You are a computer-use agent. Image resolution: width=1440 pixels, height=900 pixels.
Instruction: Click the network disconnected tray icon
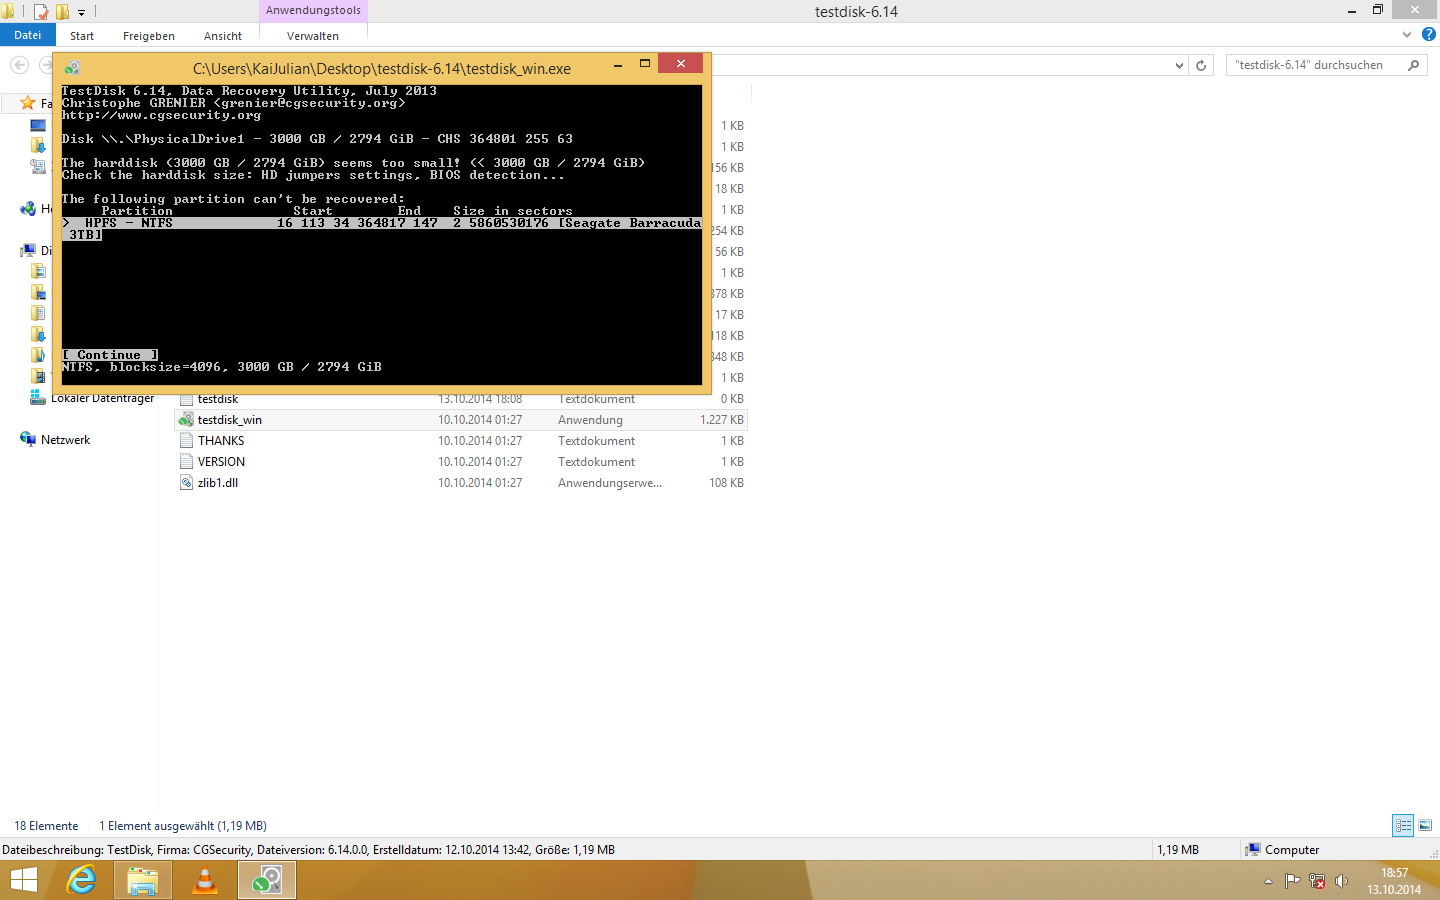pyautogui.click(x=1317, y=881)
